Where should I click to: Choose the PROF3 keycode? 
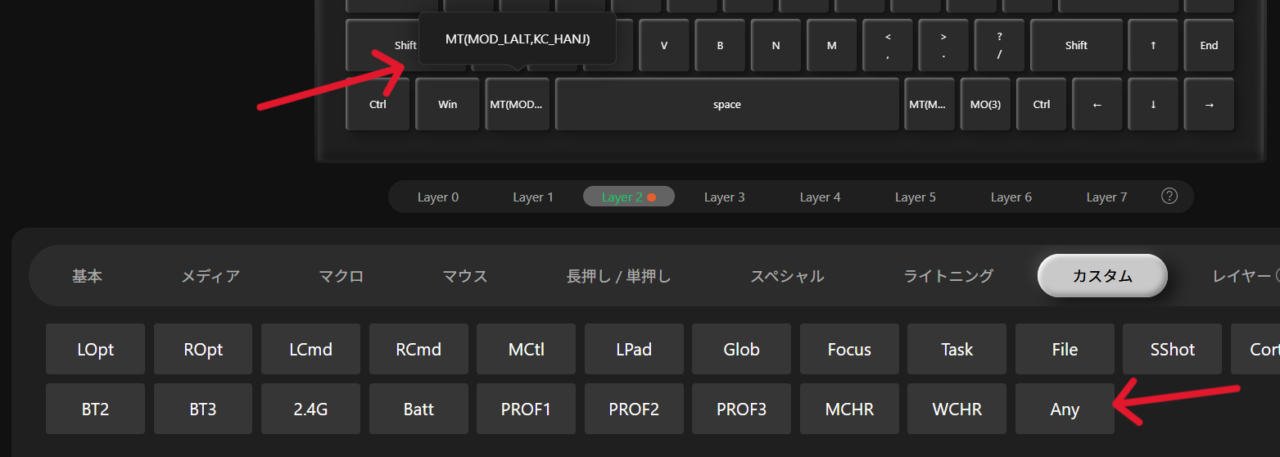742,409
